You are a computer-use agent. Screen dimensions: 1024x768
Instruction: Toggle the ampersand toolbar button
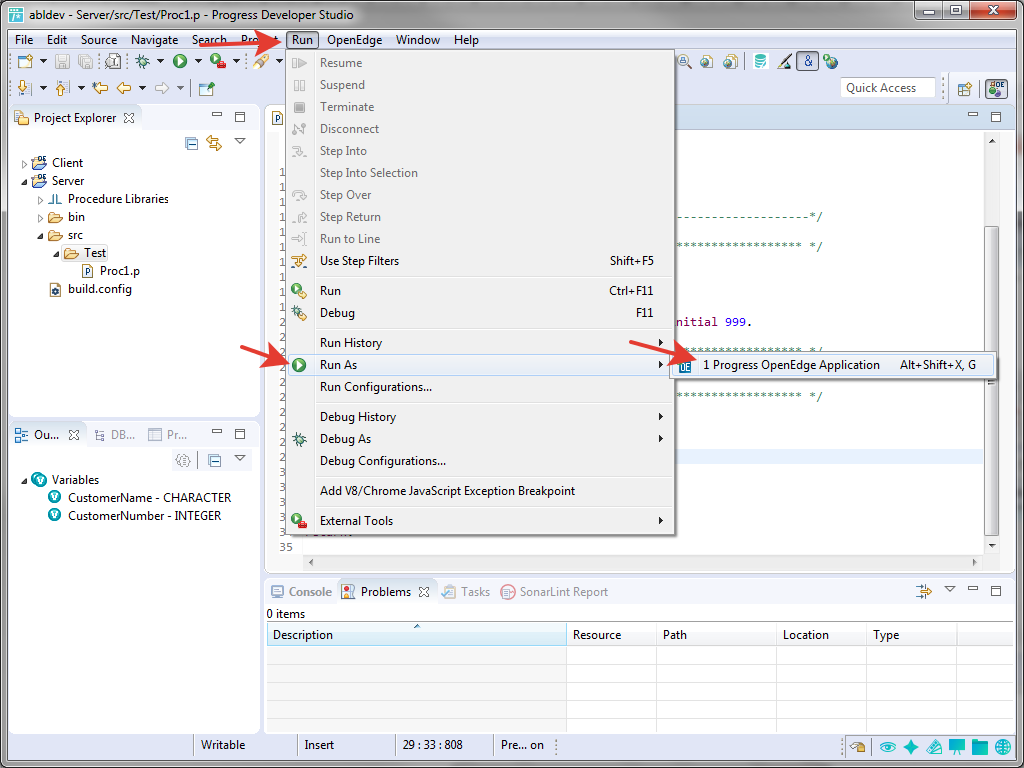(808, 61)
